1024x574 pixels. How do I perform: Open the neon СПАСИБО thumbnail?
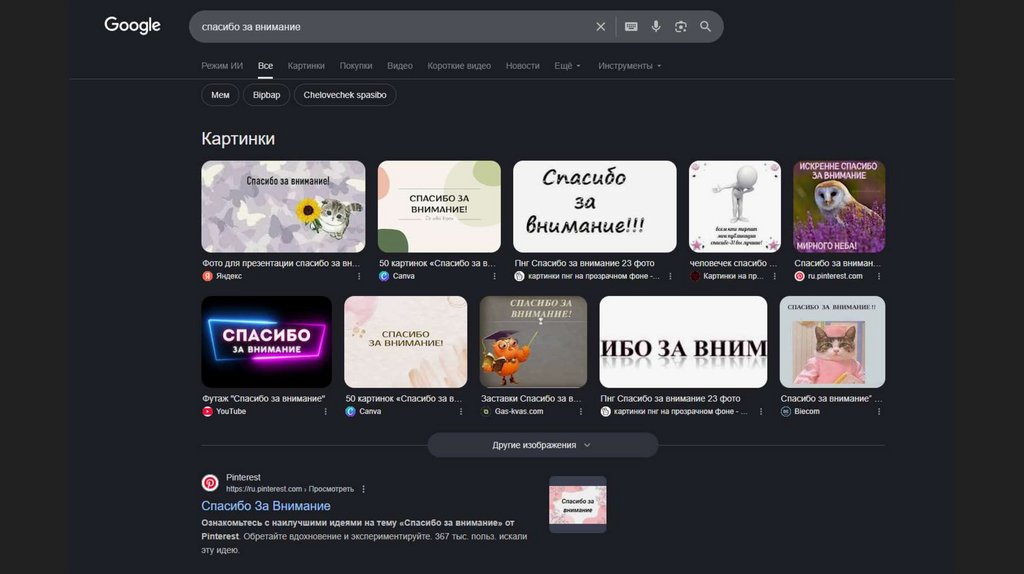(x=266, y=342)
